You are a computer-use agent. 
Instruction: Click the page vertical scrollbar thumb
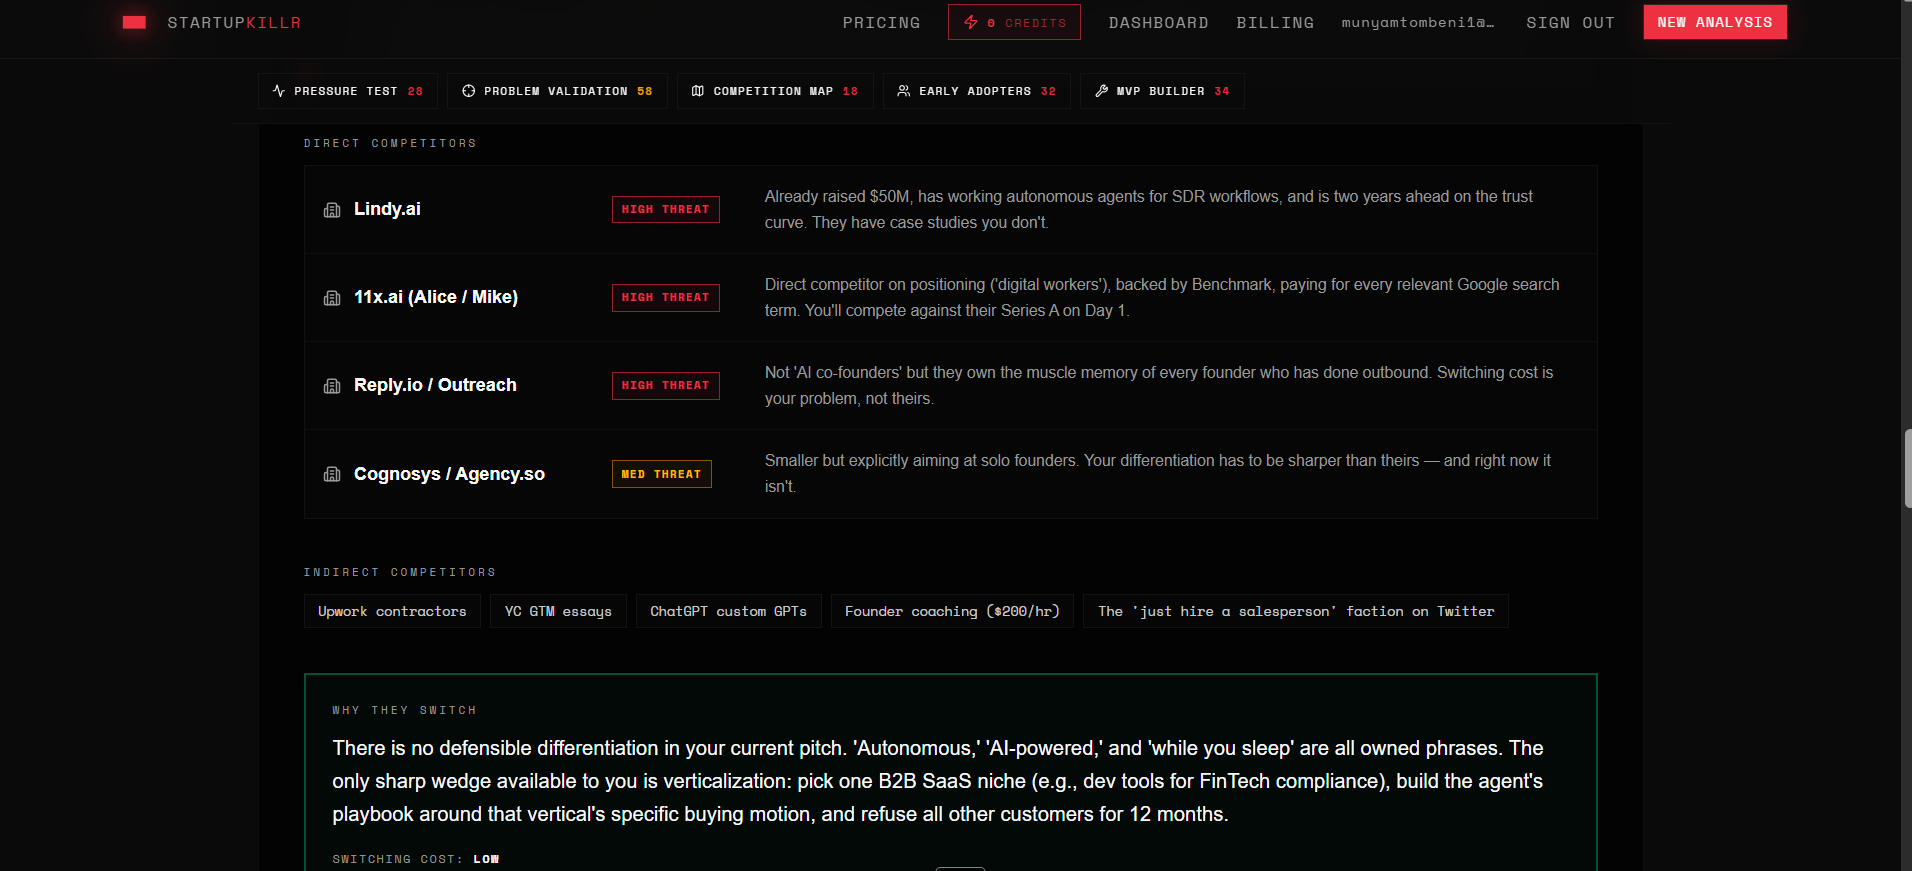1907,469
